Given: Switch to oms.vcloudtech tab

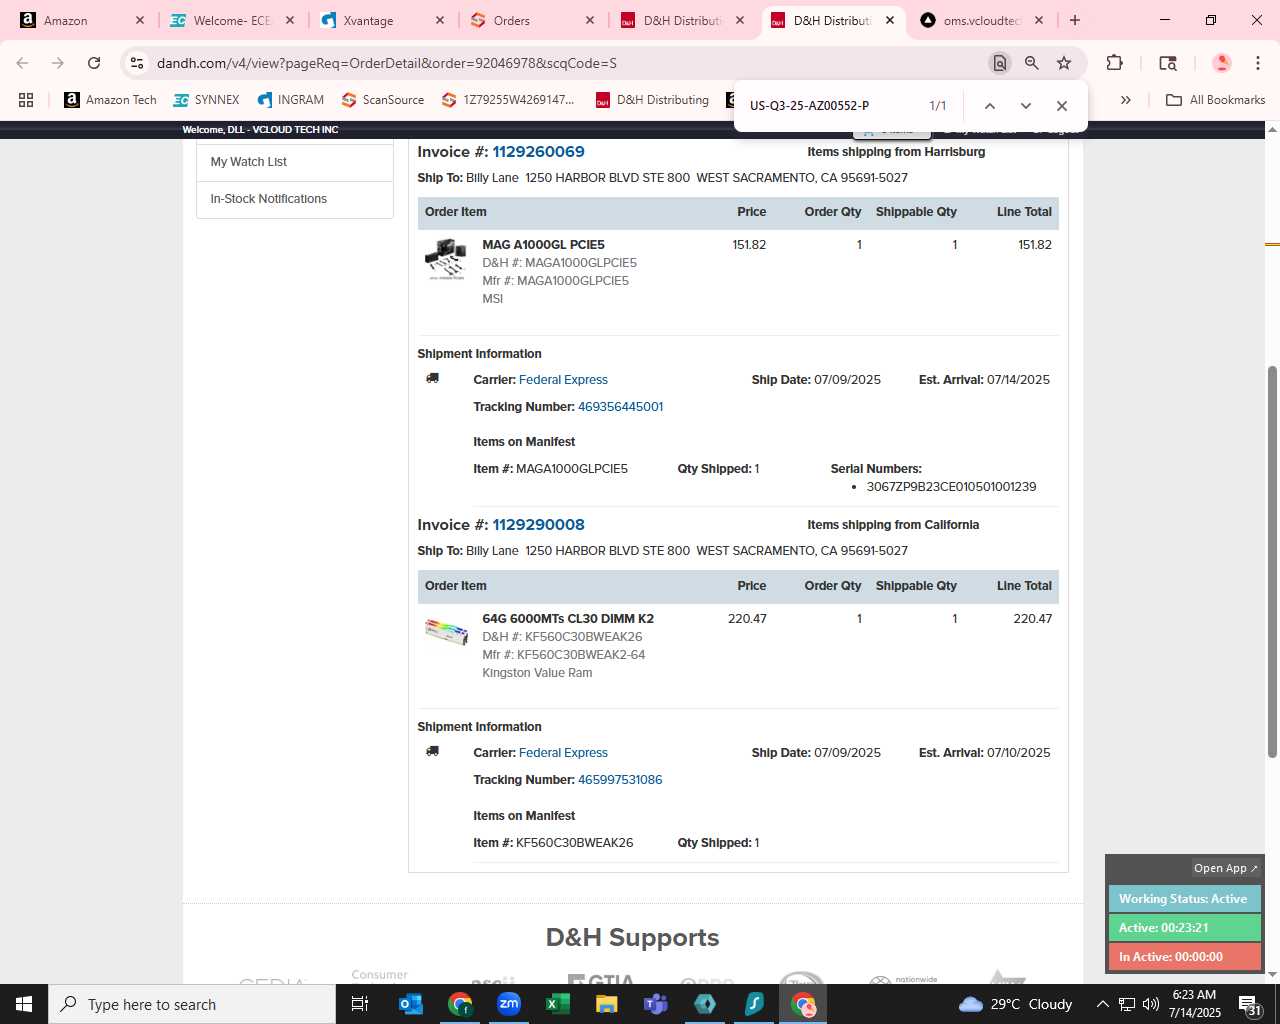Looking at the screenshot, I should pyautogui.click(x=982, y=20).
